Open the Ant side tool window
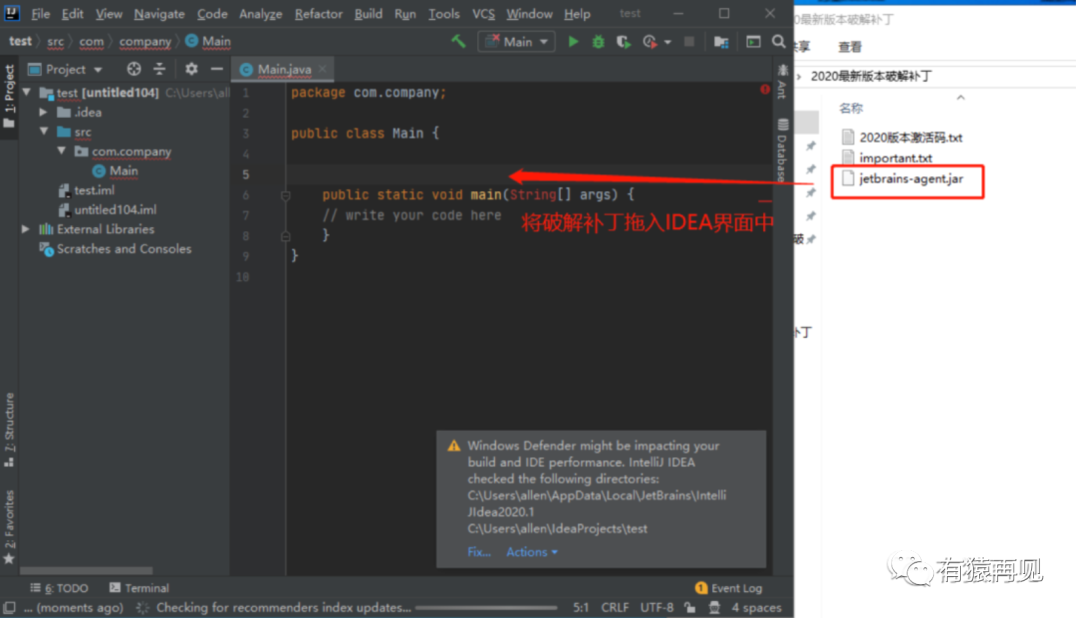This screenshot has width=1080, height=618. tap(782, 81)
